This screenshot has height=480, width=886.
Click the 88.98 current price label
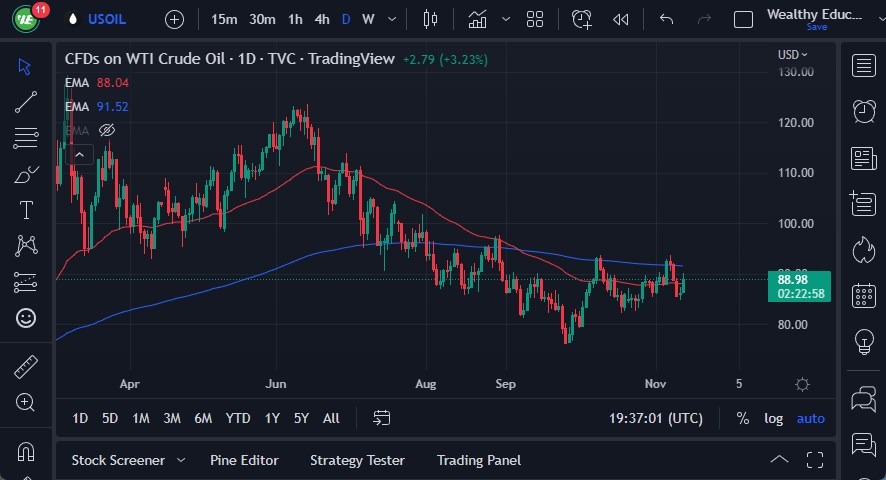(799, 279)
